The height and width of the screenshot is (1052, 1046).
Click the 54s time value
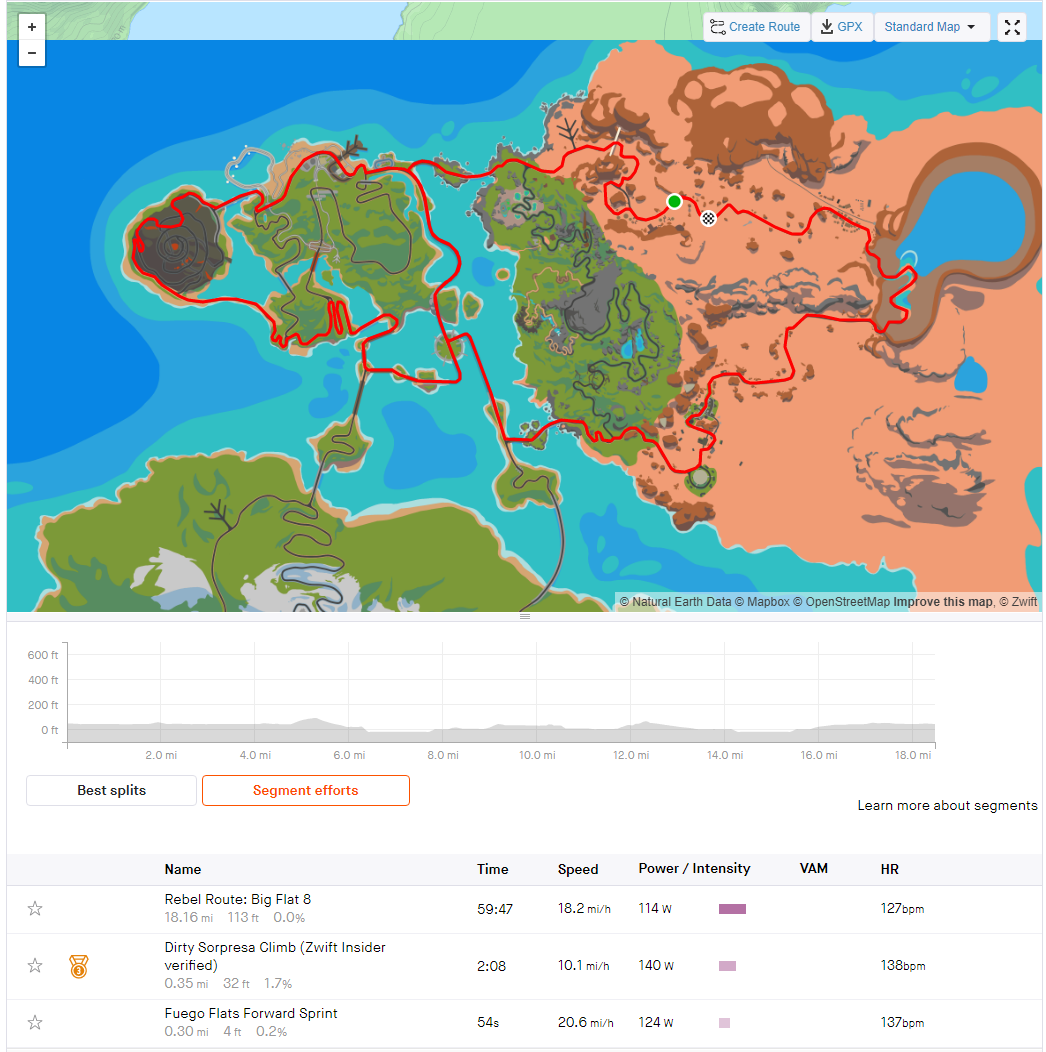488,1022
